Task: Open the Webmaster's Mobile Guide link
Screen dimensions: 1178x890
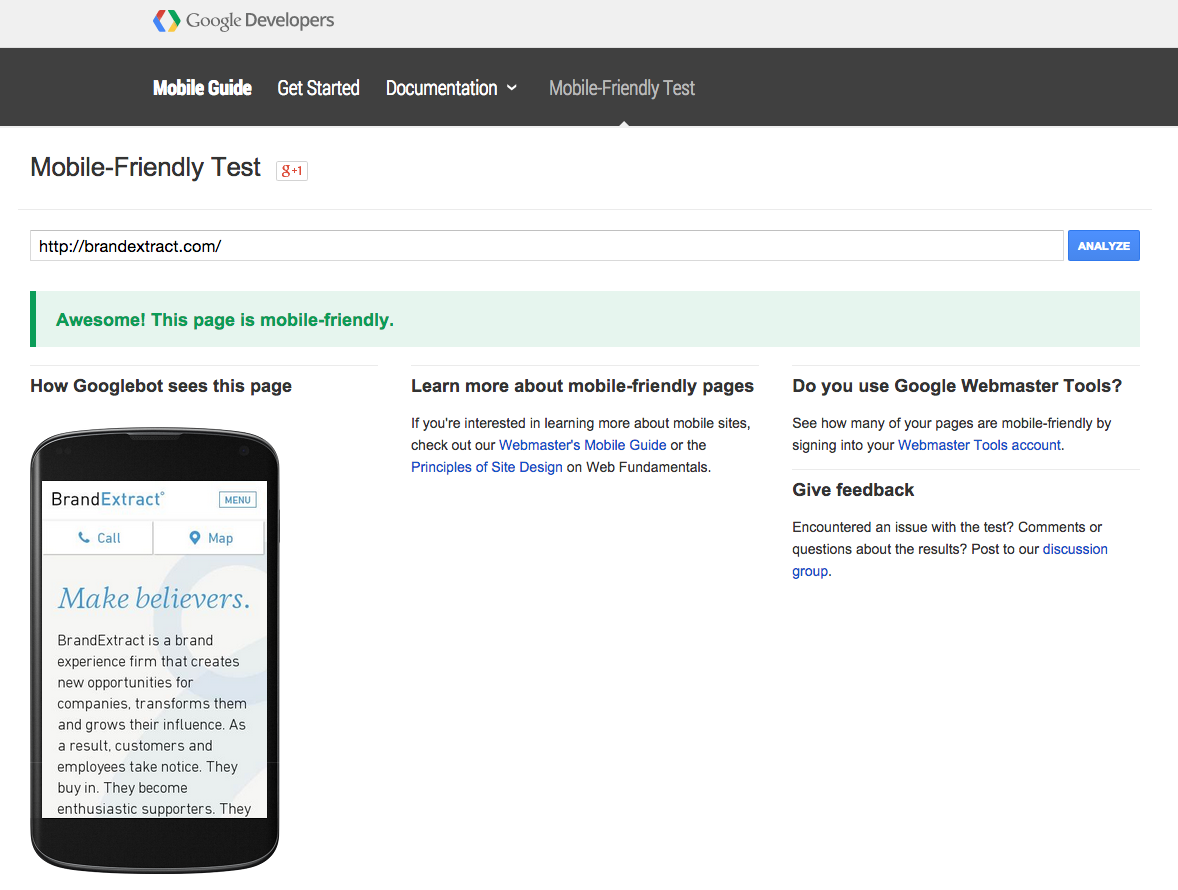Action: (x=583, y=445)
